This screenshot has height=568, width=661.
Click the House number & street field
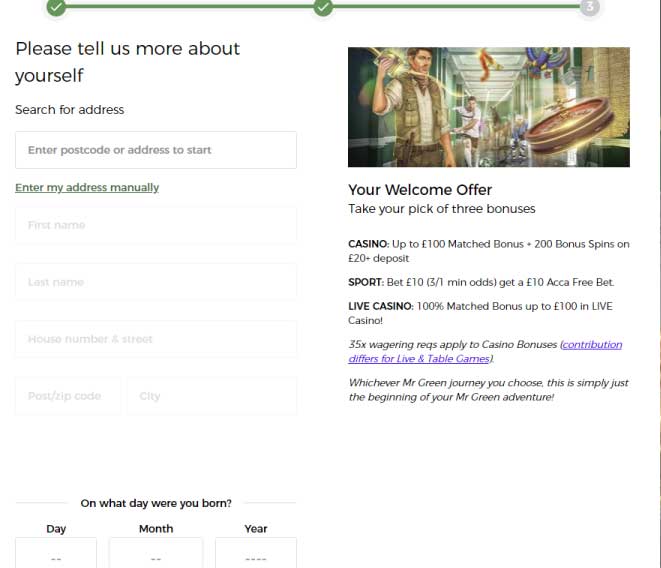click(156, 339)
